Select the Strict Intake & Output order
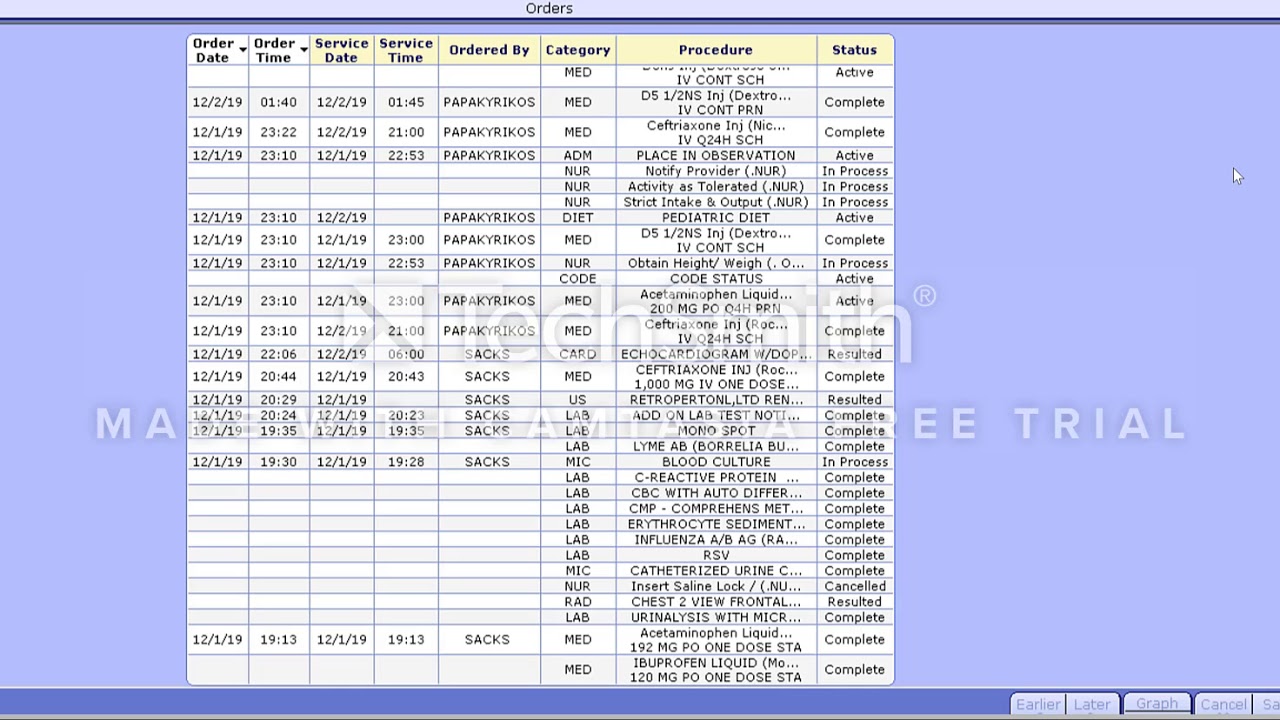 (716, 202)
